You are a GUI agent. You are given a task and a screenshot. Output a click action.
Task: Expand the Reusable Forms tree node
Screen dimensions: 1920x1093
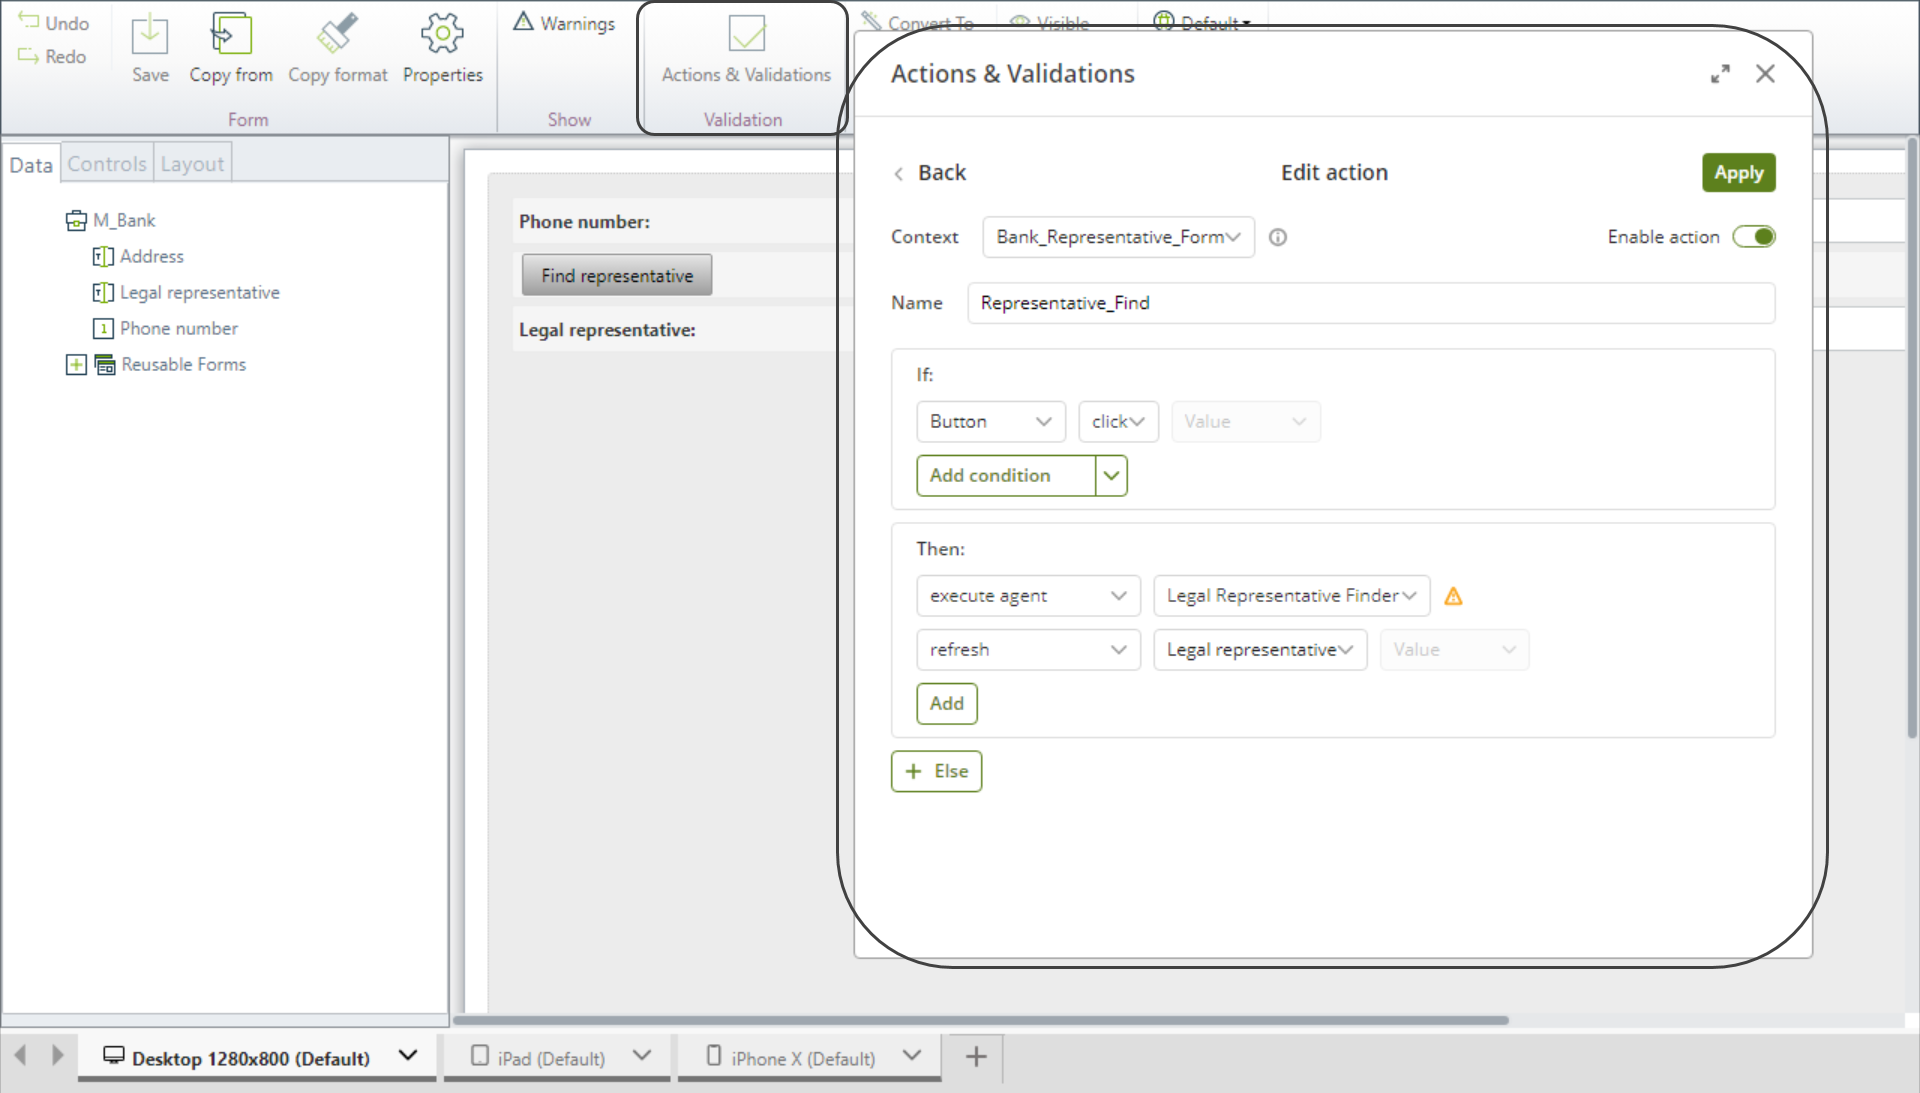pos(76,365)
